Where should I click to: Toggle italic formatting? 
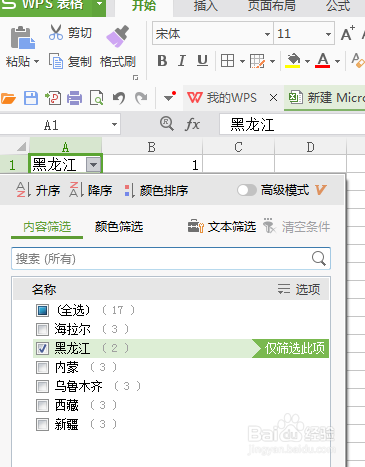[182, 61]
